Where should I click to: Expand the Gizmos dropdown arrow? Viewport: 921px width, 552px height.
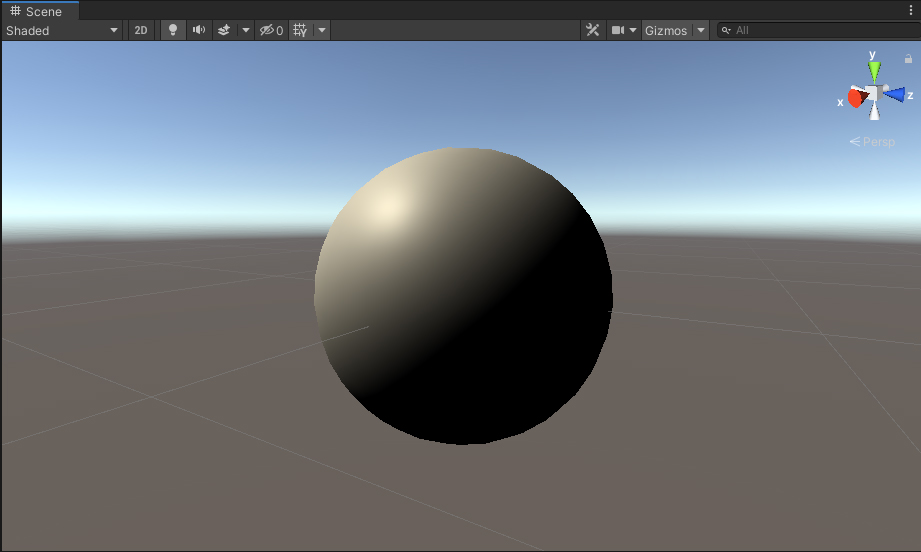tap(701, 30)
